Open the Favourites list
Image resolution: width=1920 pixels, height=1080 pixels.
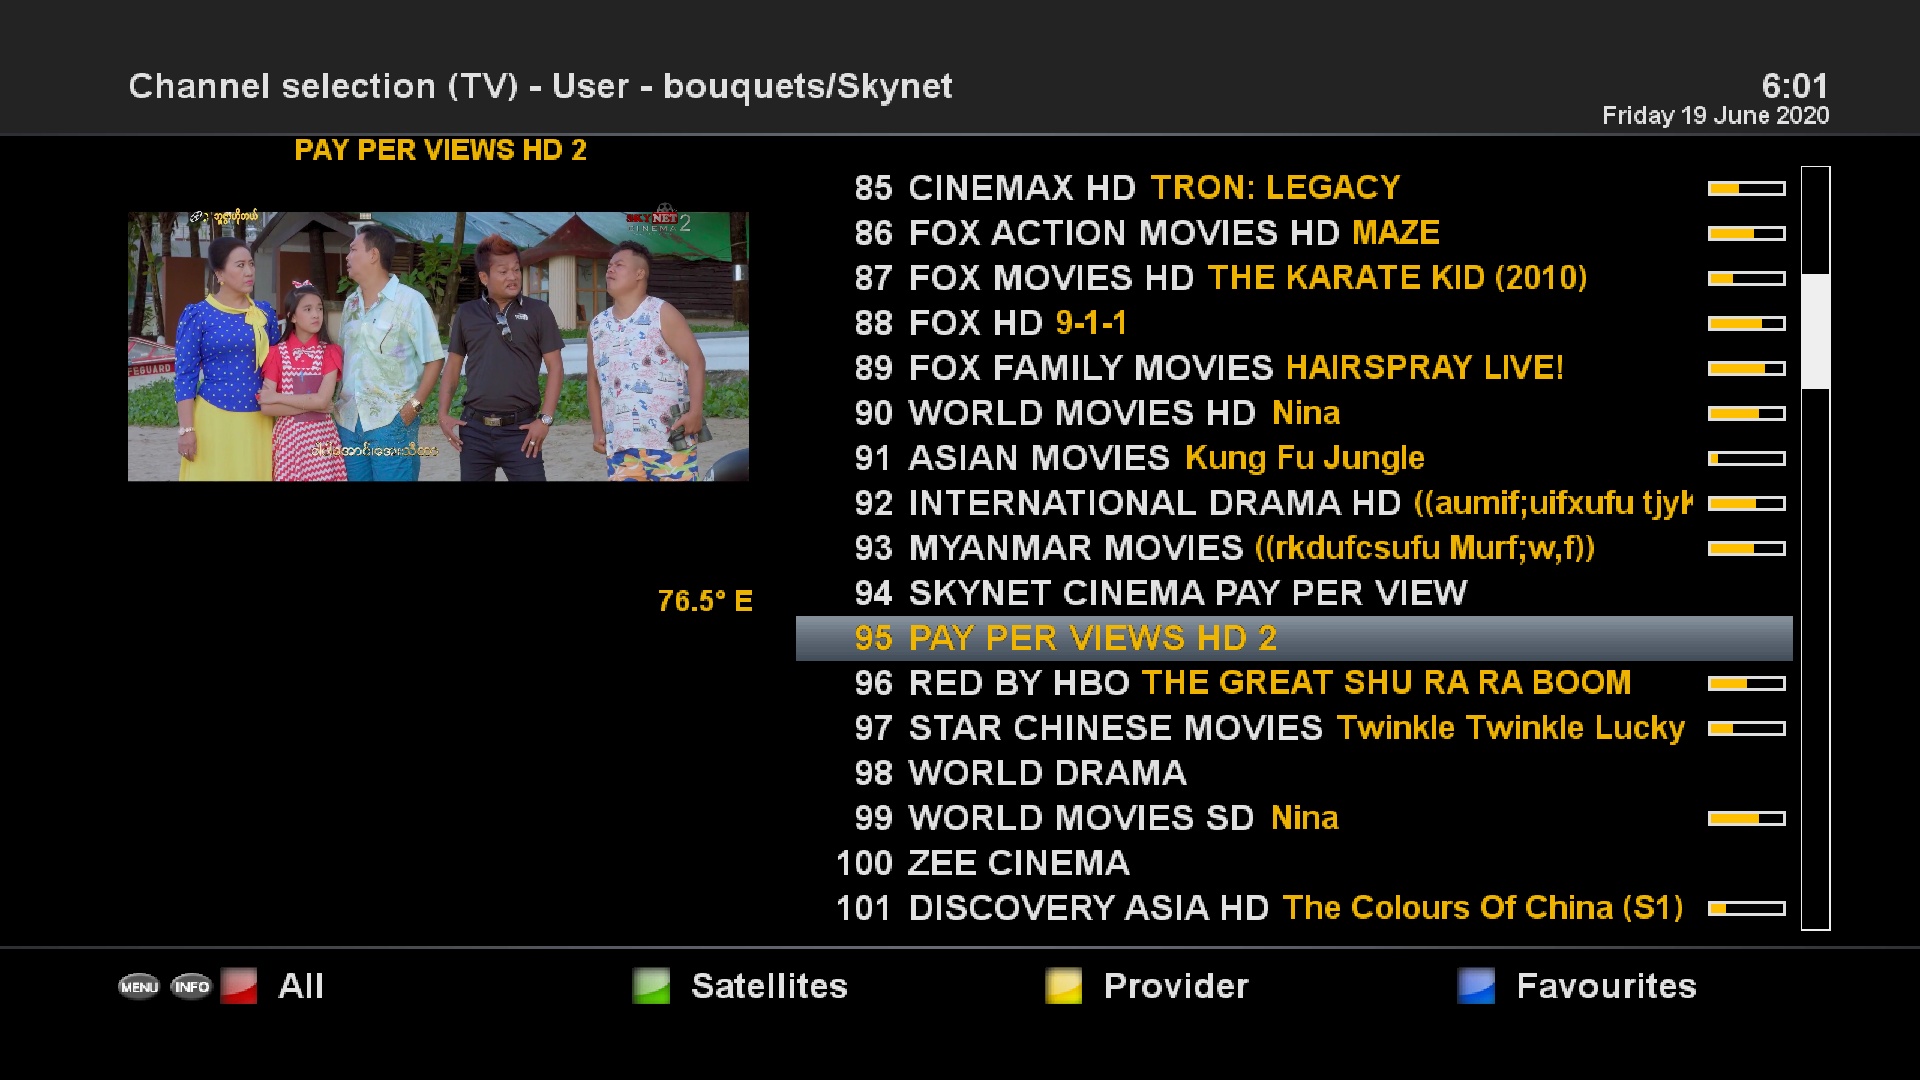point(1606,986)
